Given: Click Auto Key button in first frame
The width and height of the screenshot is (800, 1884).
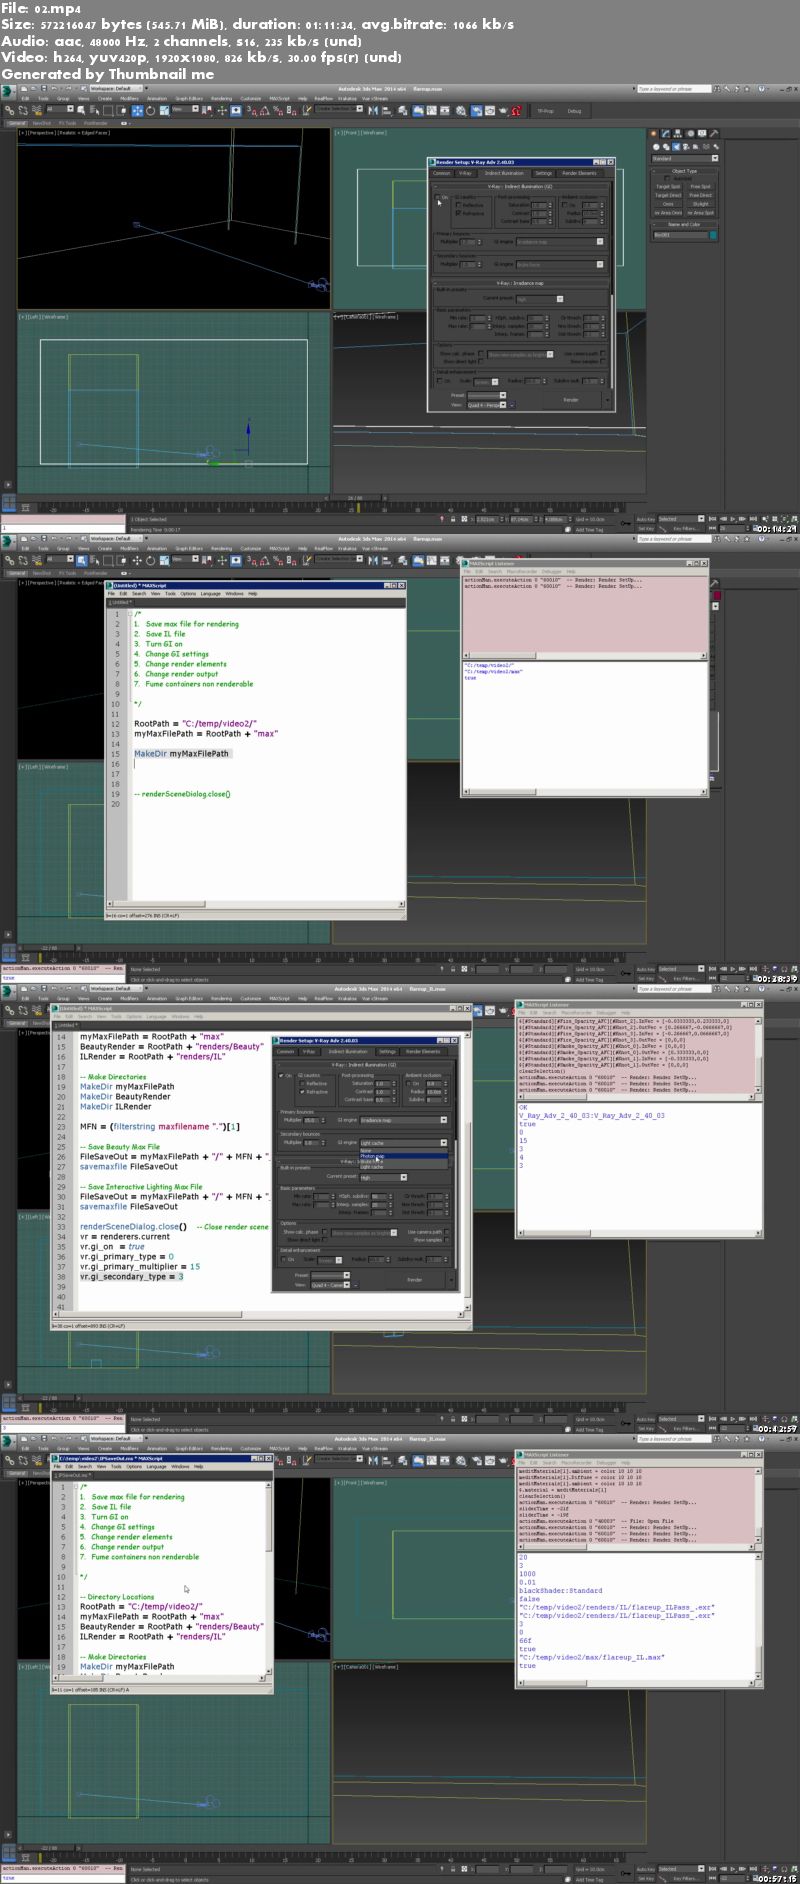Looking at the screenshot, I should pyautogui.click(x=646, y=520).
